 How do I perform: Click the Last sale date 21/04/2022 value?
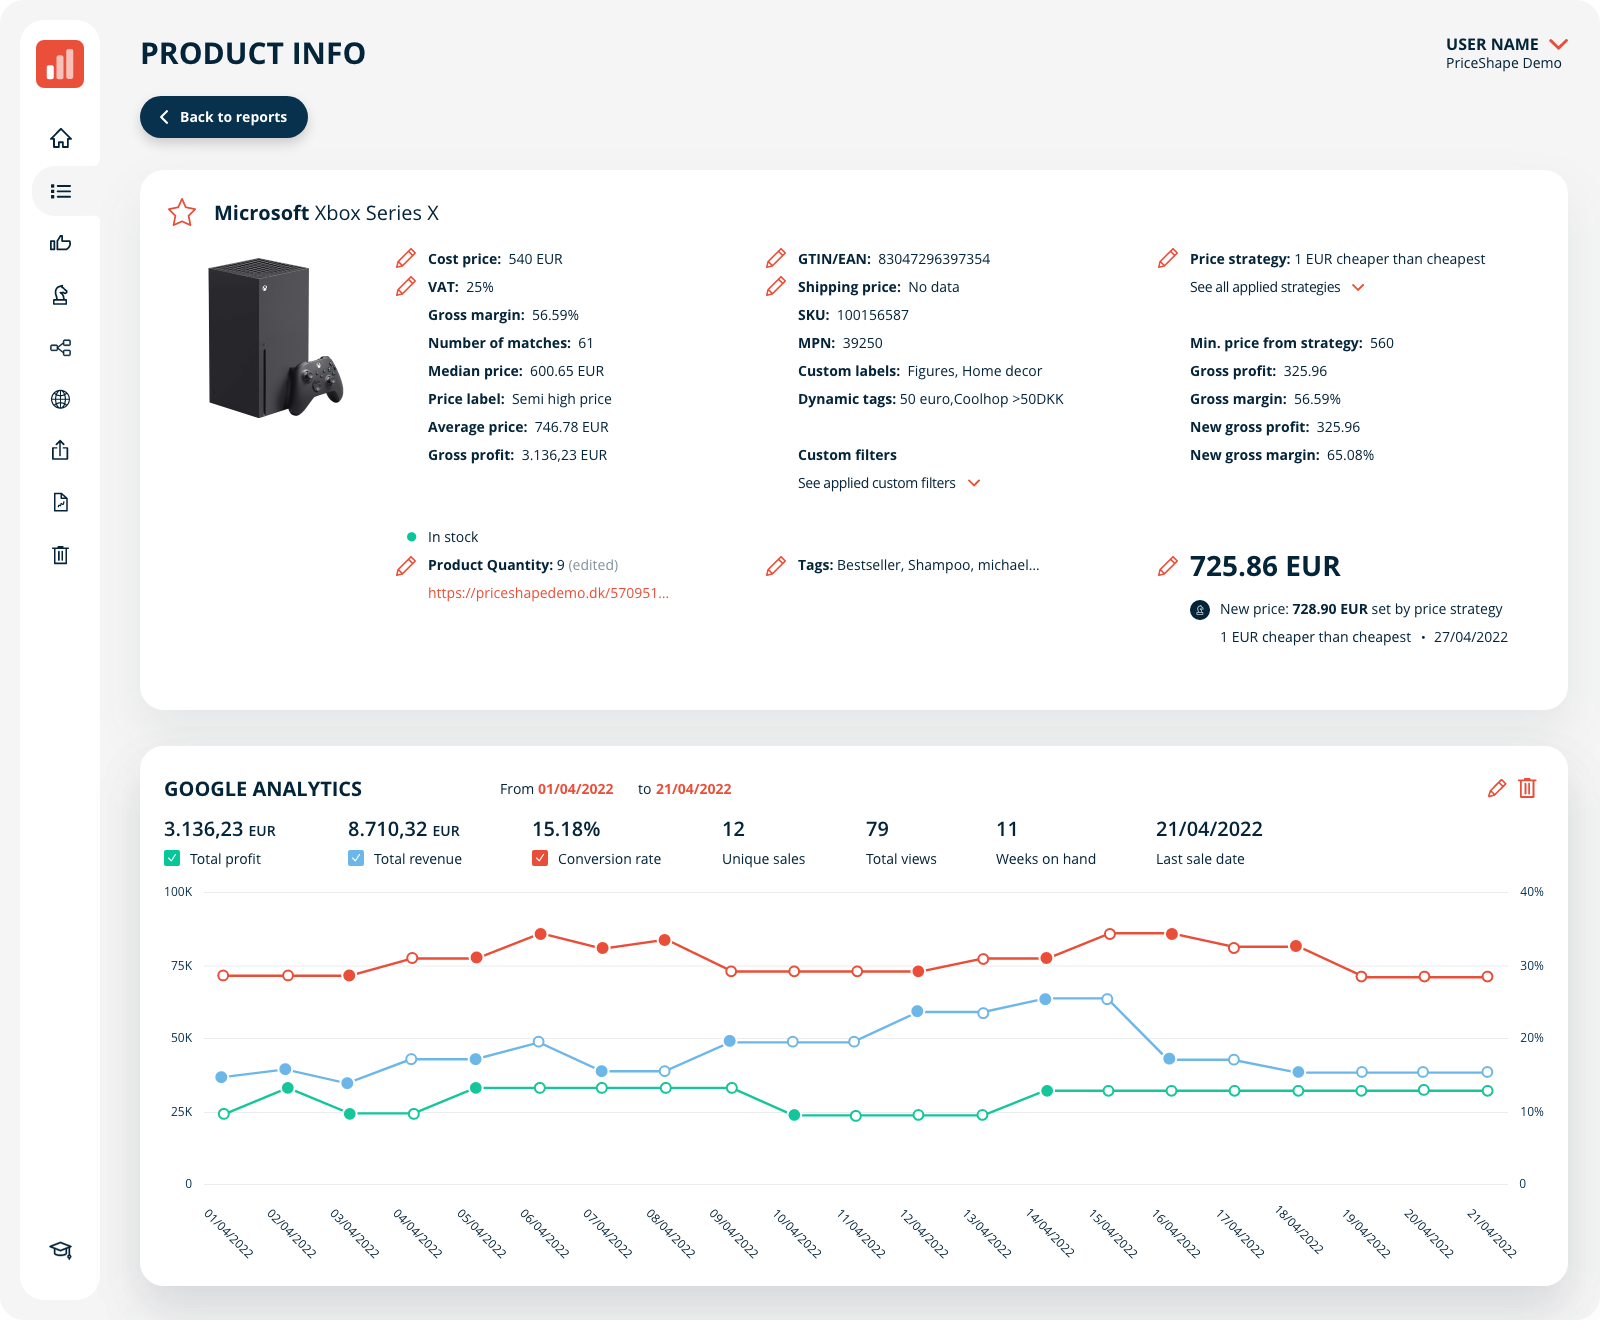click(1209, 829)
